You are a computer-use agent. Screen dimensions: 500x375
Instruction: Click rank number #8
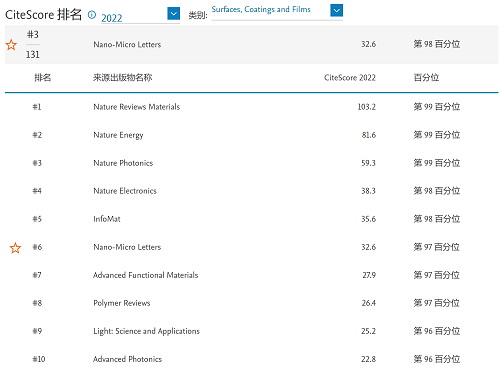37,303
